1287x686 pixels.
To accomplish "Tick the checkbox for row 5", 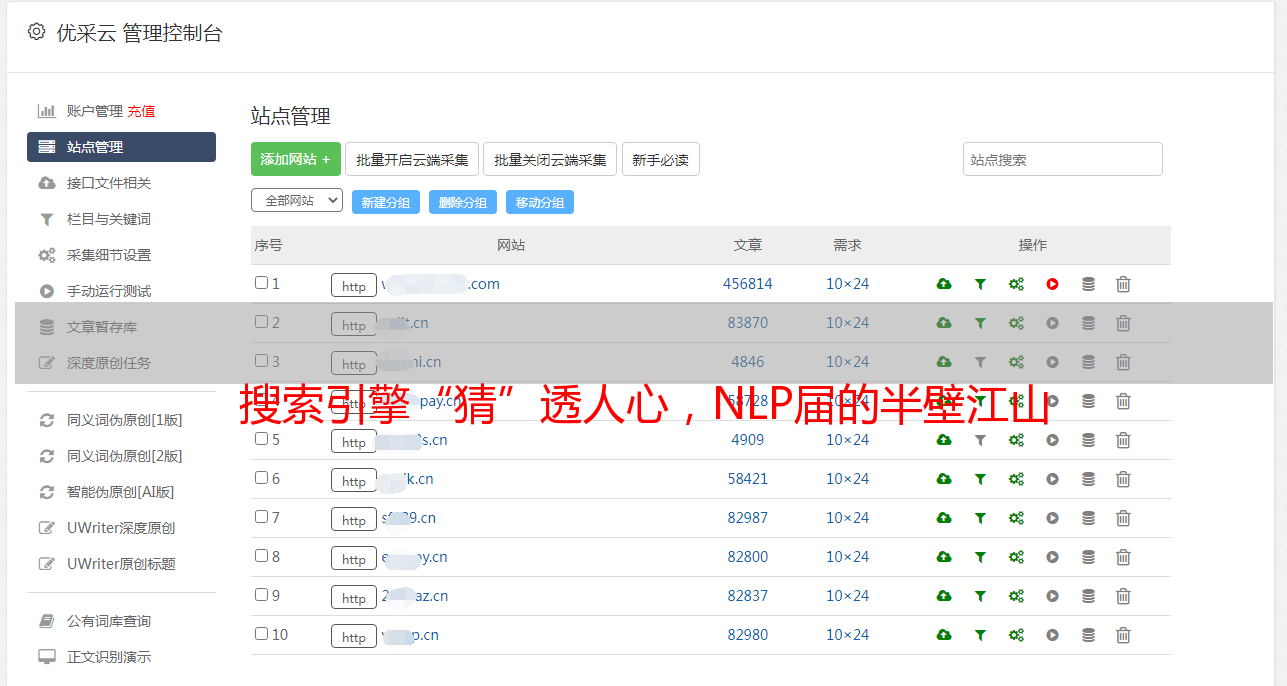I will (261, 439).
